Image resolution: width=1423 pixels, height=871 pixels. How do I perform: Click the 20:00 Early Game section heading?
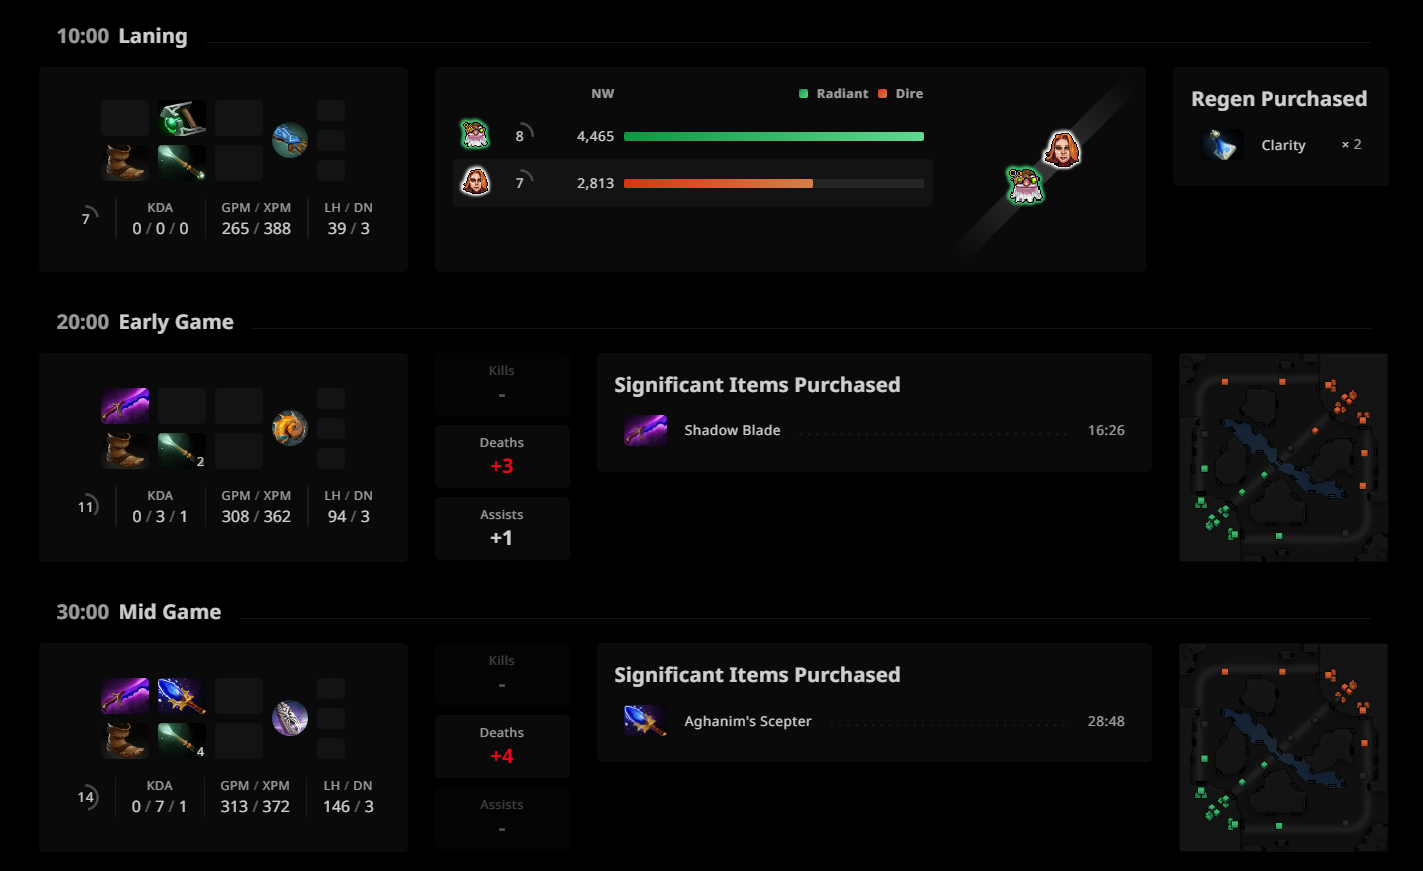[145, 322]
